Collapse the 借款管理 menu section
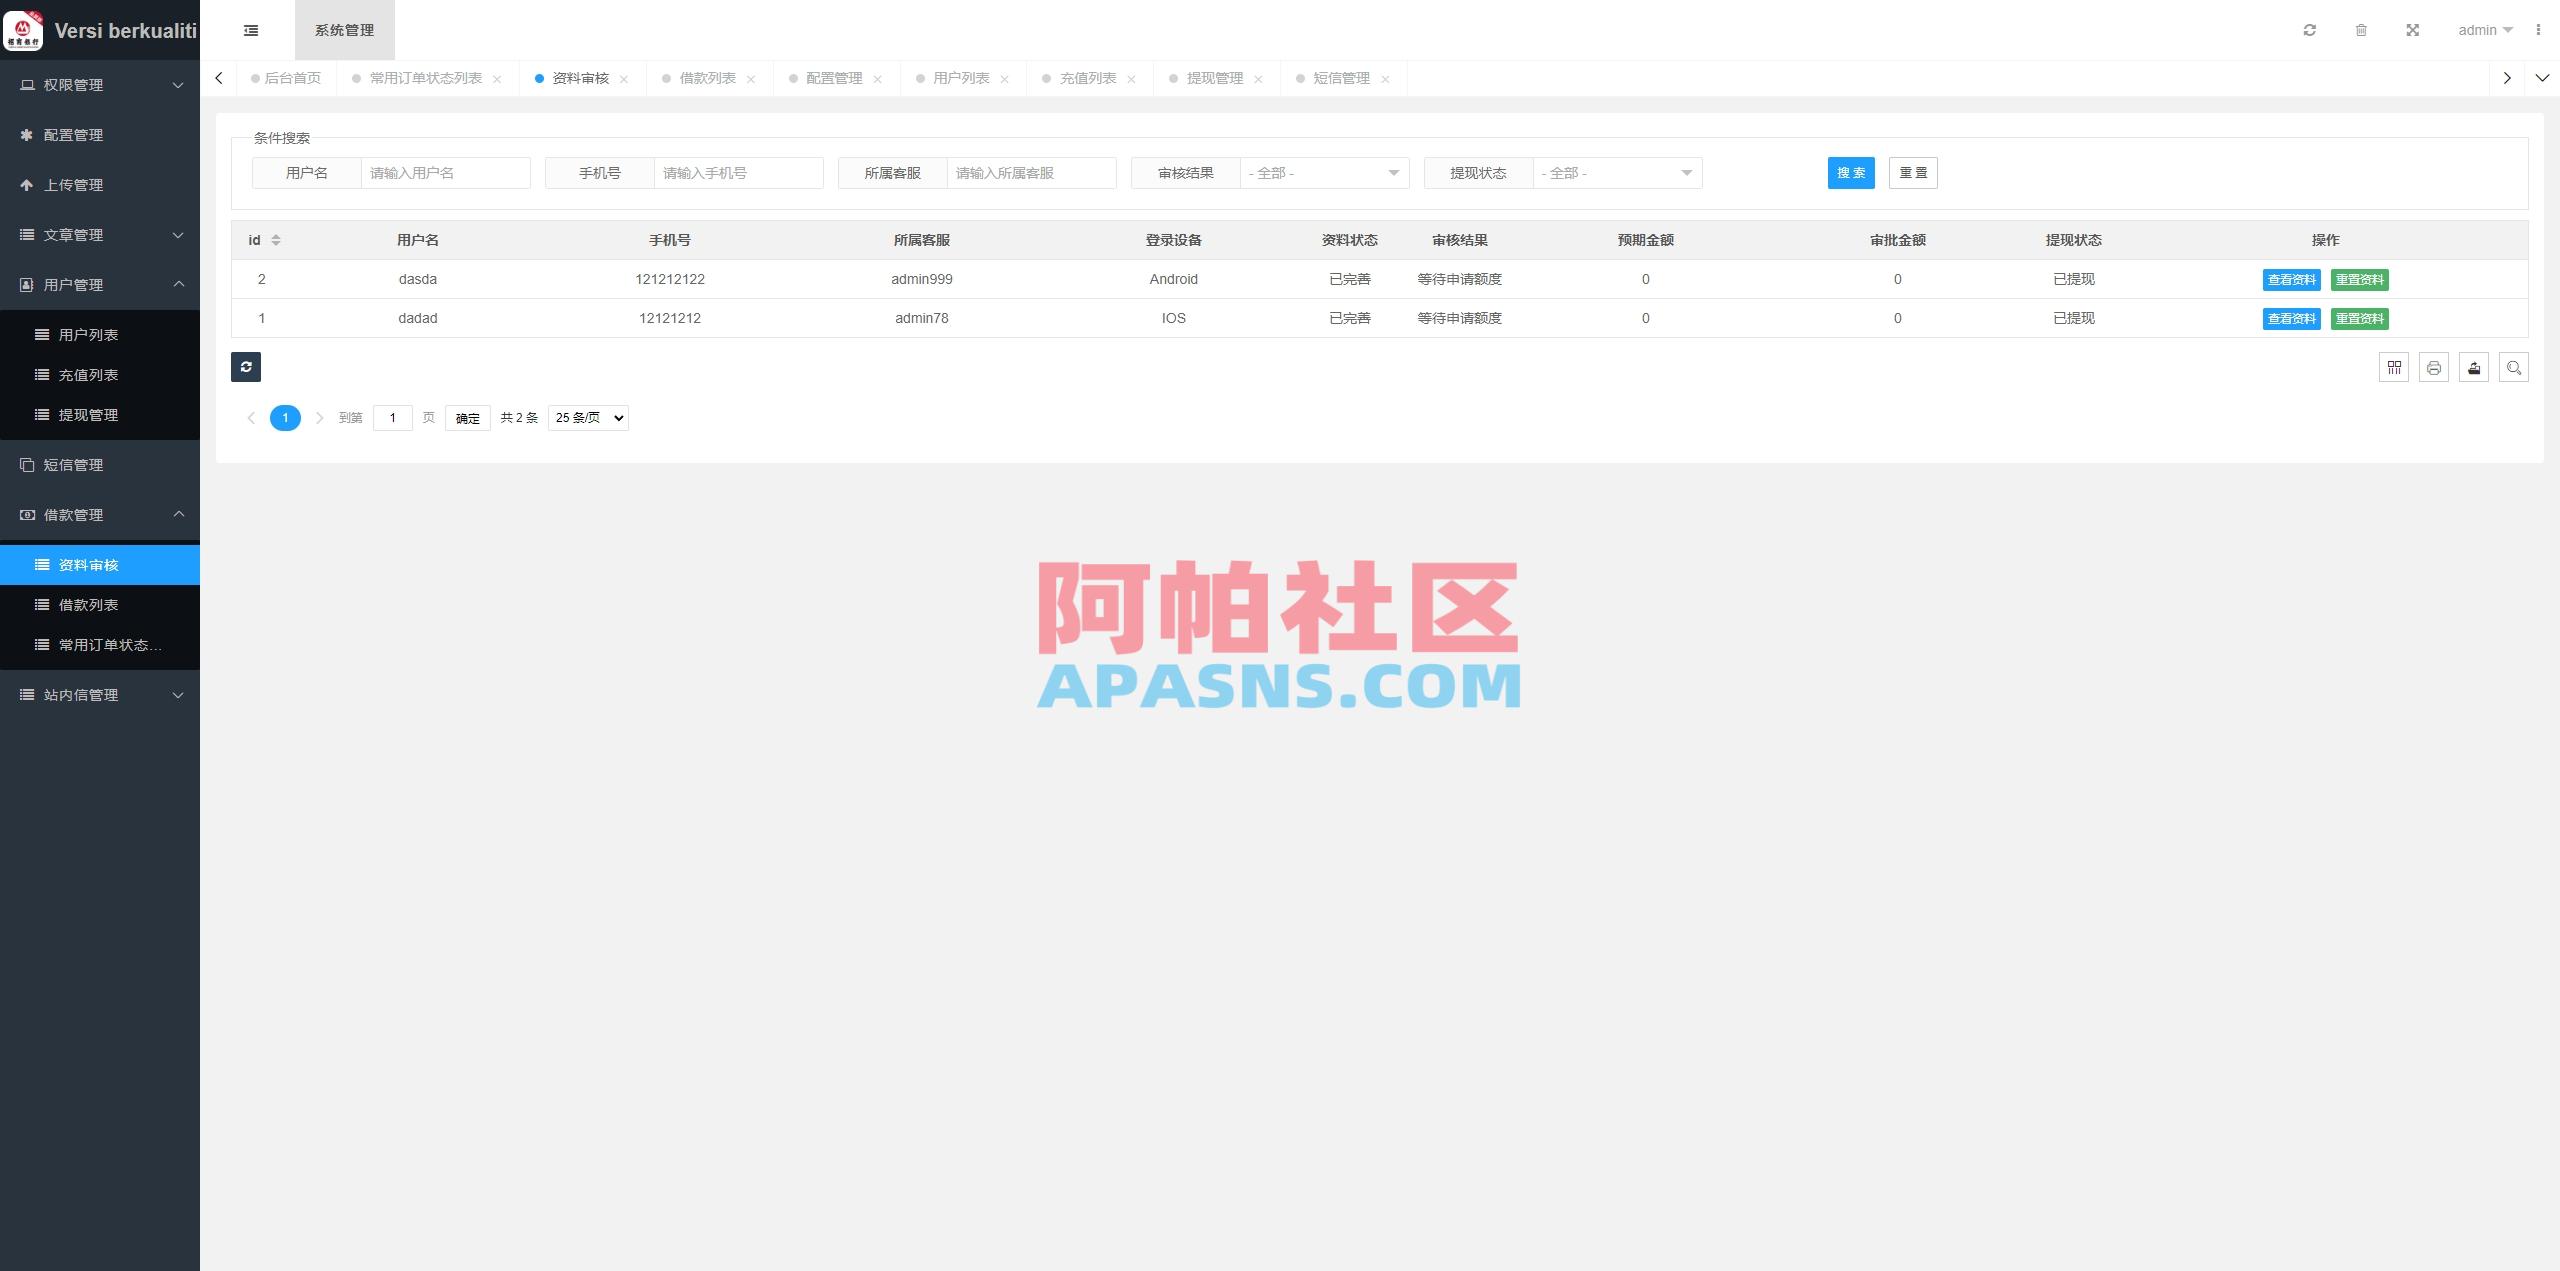The image size is (2560, 1271). coord(100,514)
